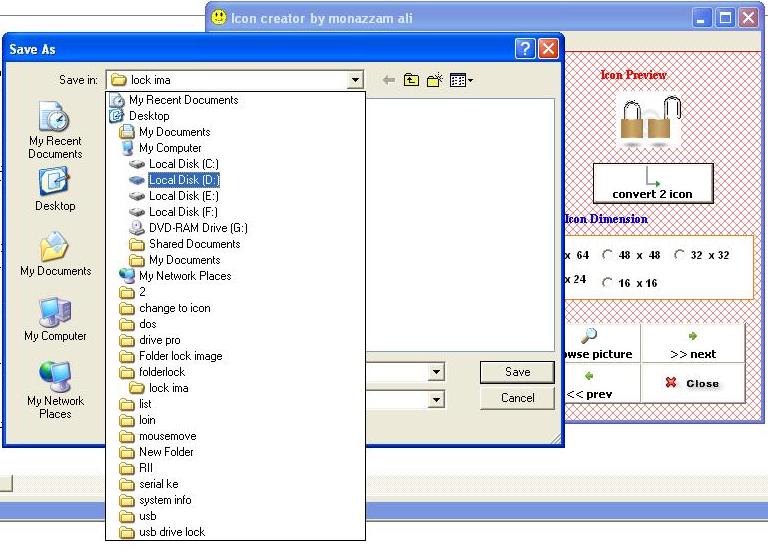The image size is (768, 552).
Task: Choose Local Disk (C:)
Action: pos(236,164)
